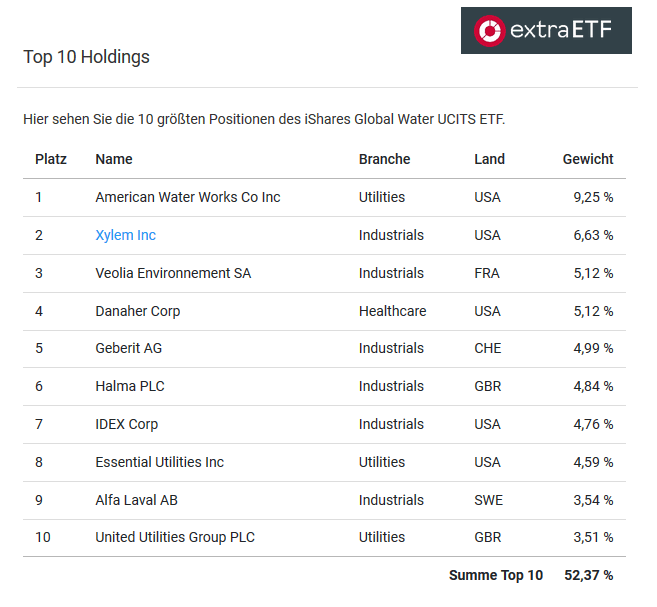
Task: Click the Healthcare sector cell
Action: click(392, 311)
